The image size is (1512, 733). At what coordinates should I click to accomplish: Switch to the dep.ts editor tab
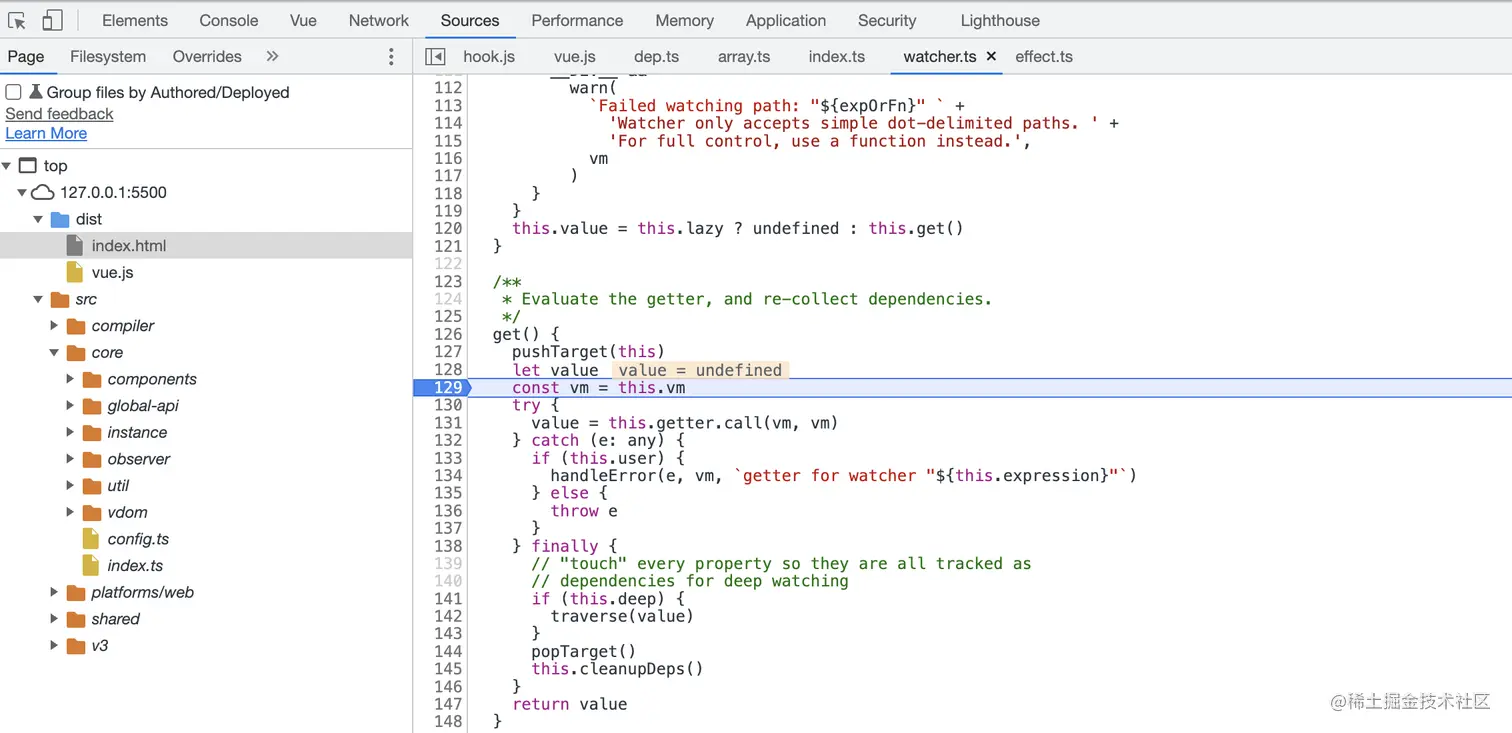(656, 56)
